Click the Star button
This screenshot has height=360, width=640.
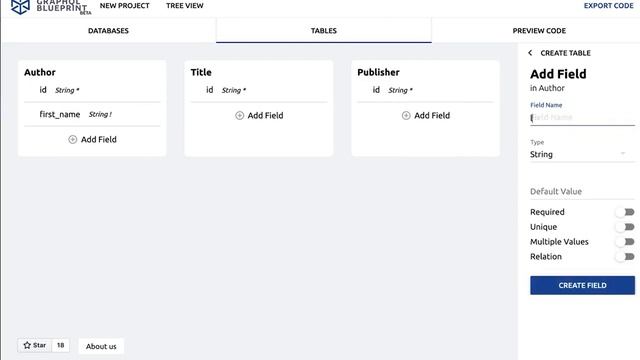point(35,345)
